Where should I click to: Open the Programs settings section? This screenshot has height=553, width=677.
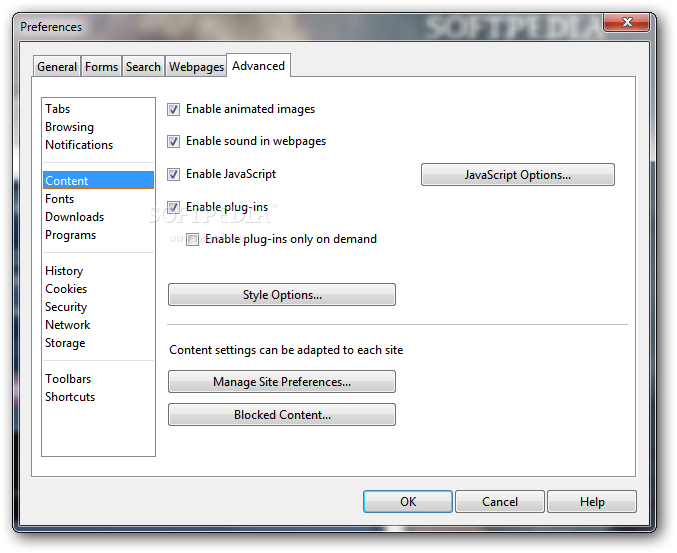pos(98,235)
